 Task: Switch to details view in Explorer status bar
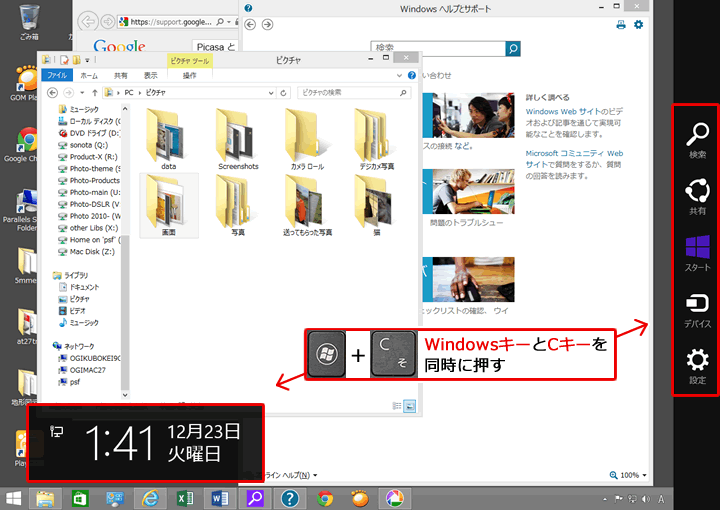coord(397,406)
